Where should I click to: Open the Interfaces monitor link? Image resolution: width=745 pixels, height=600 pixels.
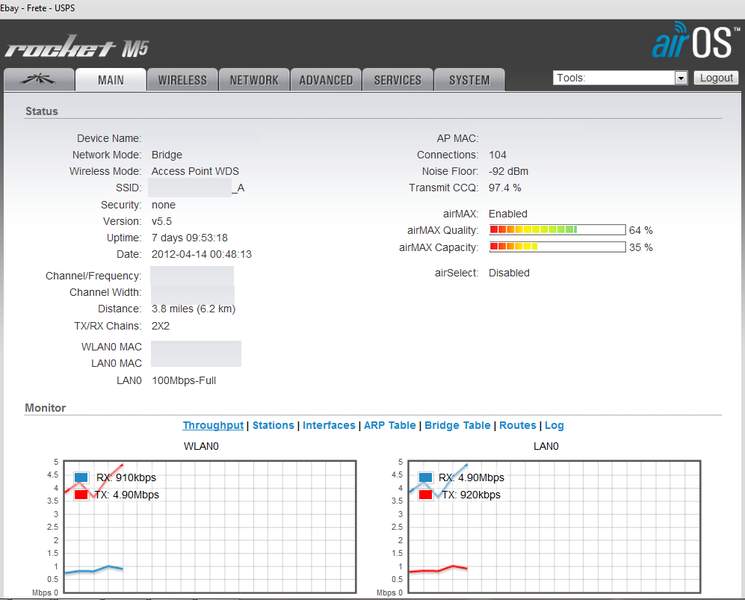(x=329, y=425)
